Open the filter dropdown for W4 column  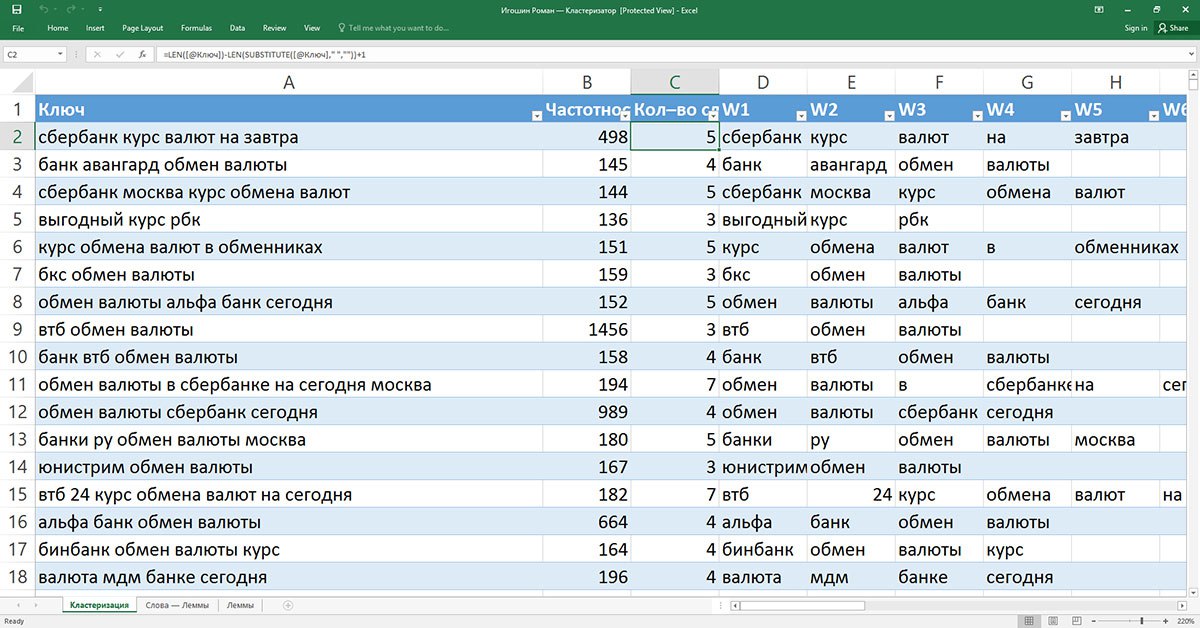point(1064,115)
